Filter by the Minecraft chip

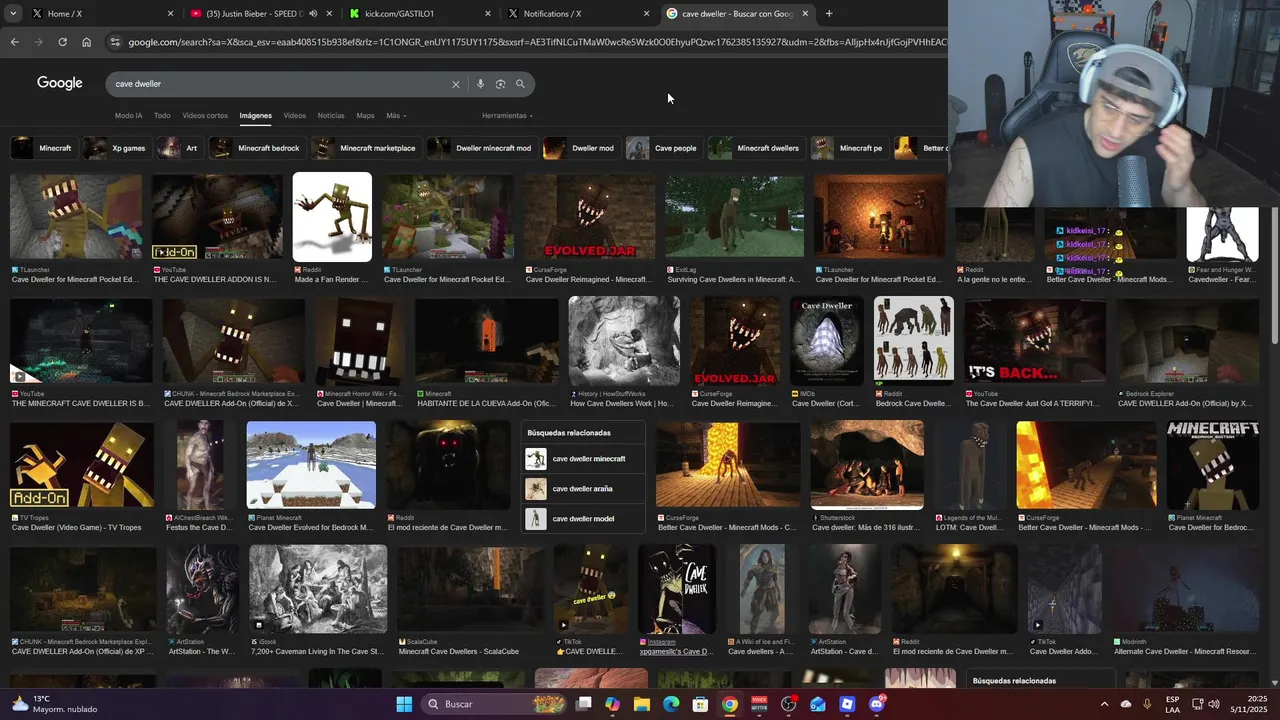point(42,148)
